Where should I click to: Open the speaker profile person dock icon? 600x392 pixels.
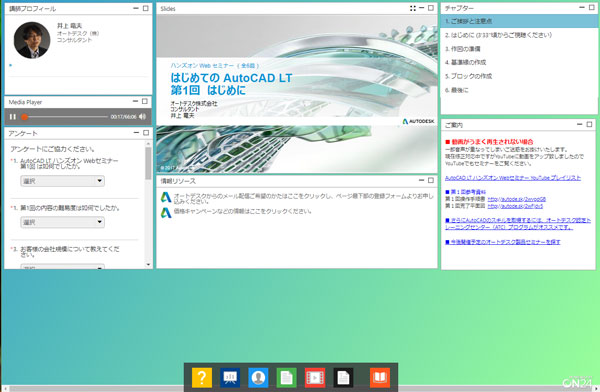(x=258, y=377)
